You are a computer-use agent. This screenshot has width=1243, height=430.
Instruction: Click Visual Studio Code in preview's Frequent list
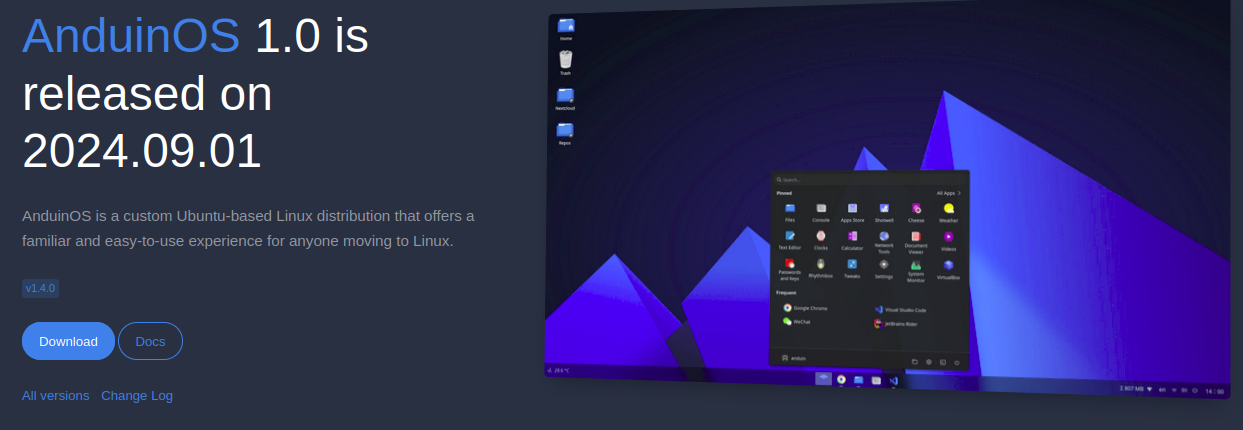pos(900,310)
